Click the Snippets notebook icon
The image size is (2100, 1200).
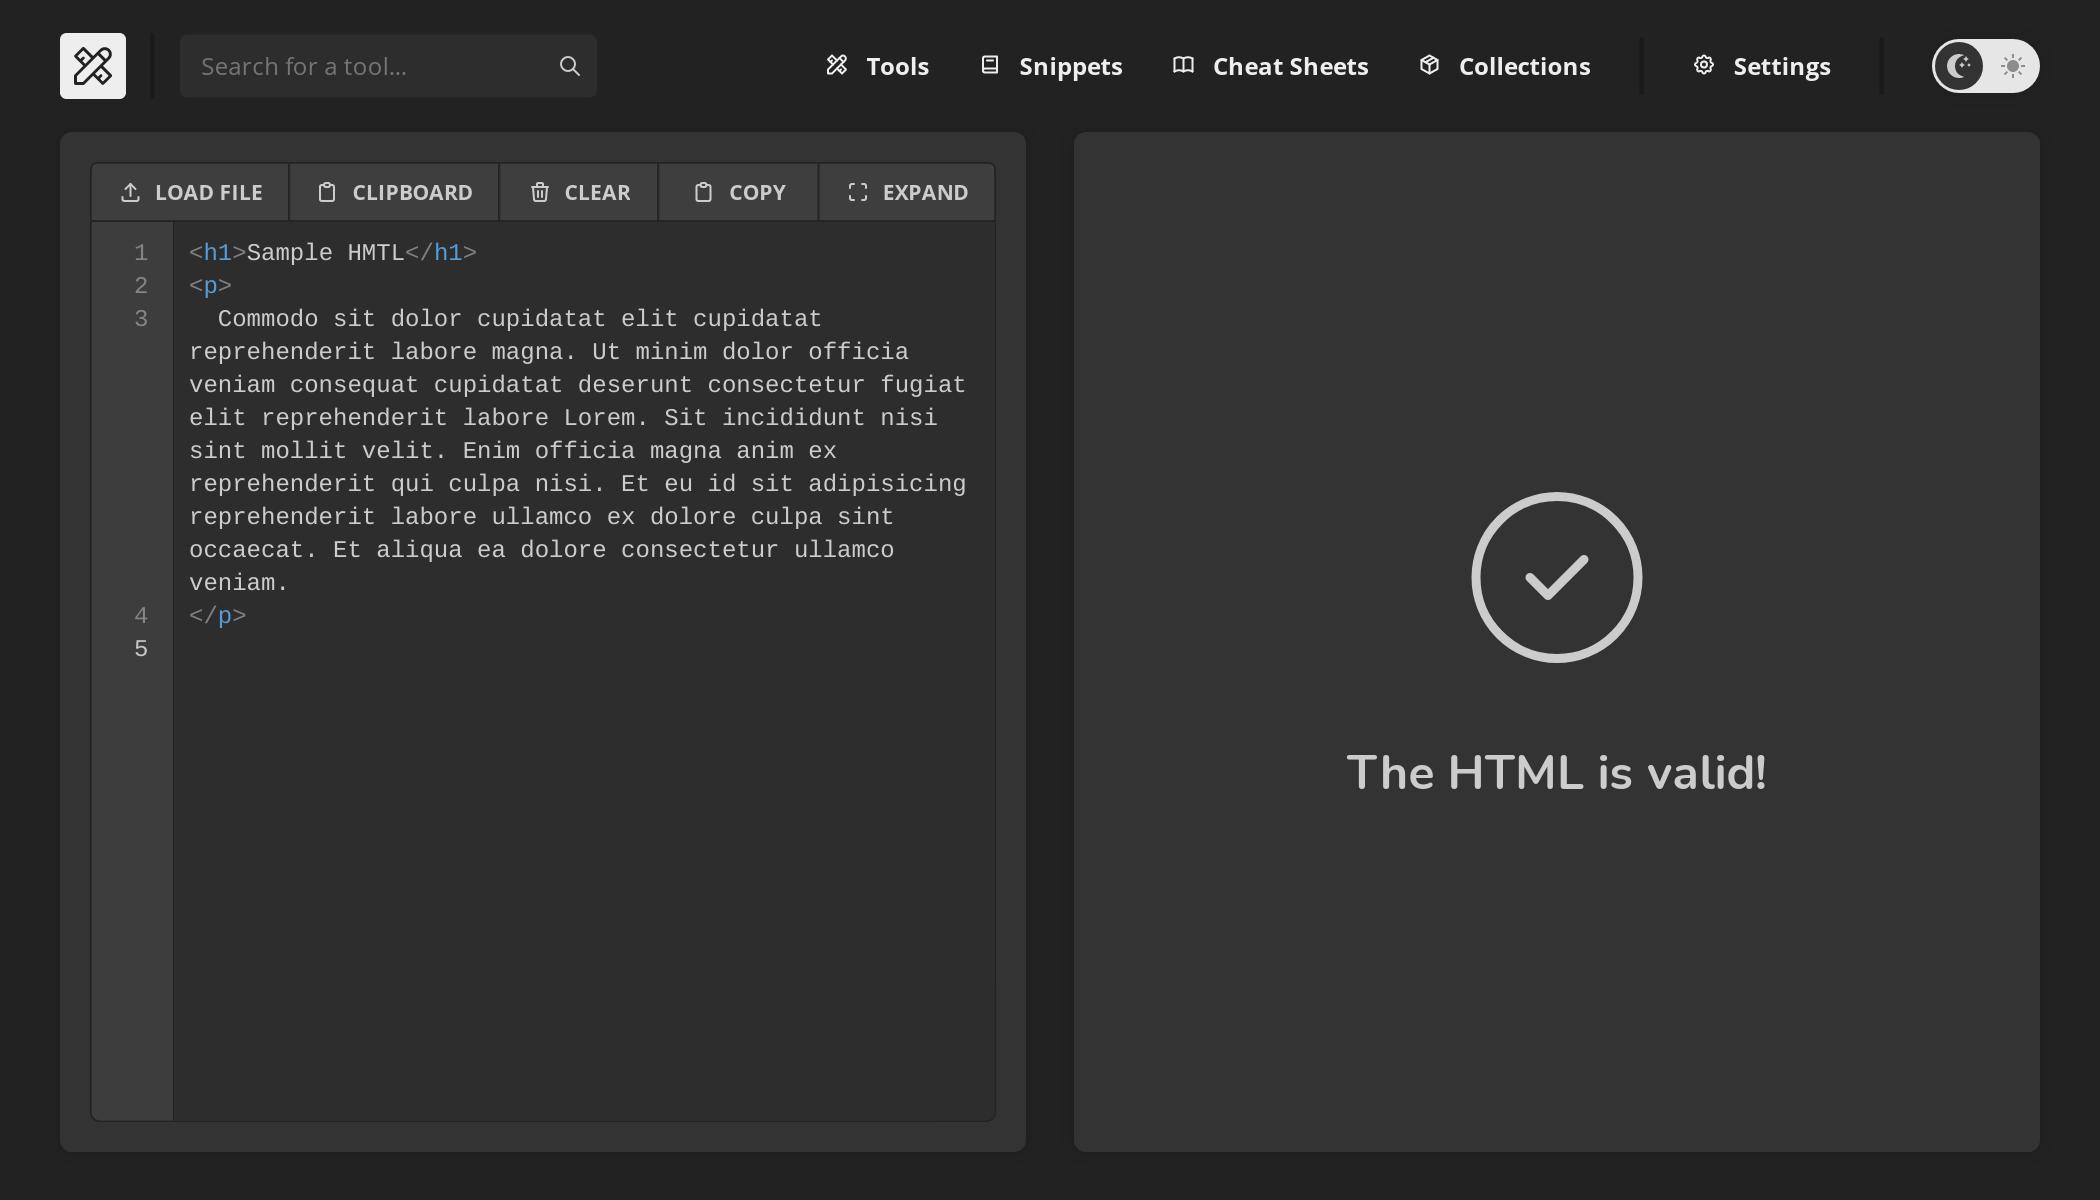pyautogui.click(x=990, y=65)
